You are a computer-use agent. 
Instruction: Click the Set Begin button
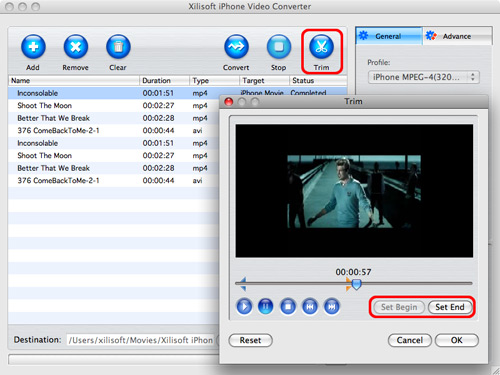tap(399, 307)
